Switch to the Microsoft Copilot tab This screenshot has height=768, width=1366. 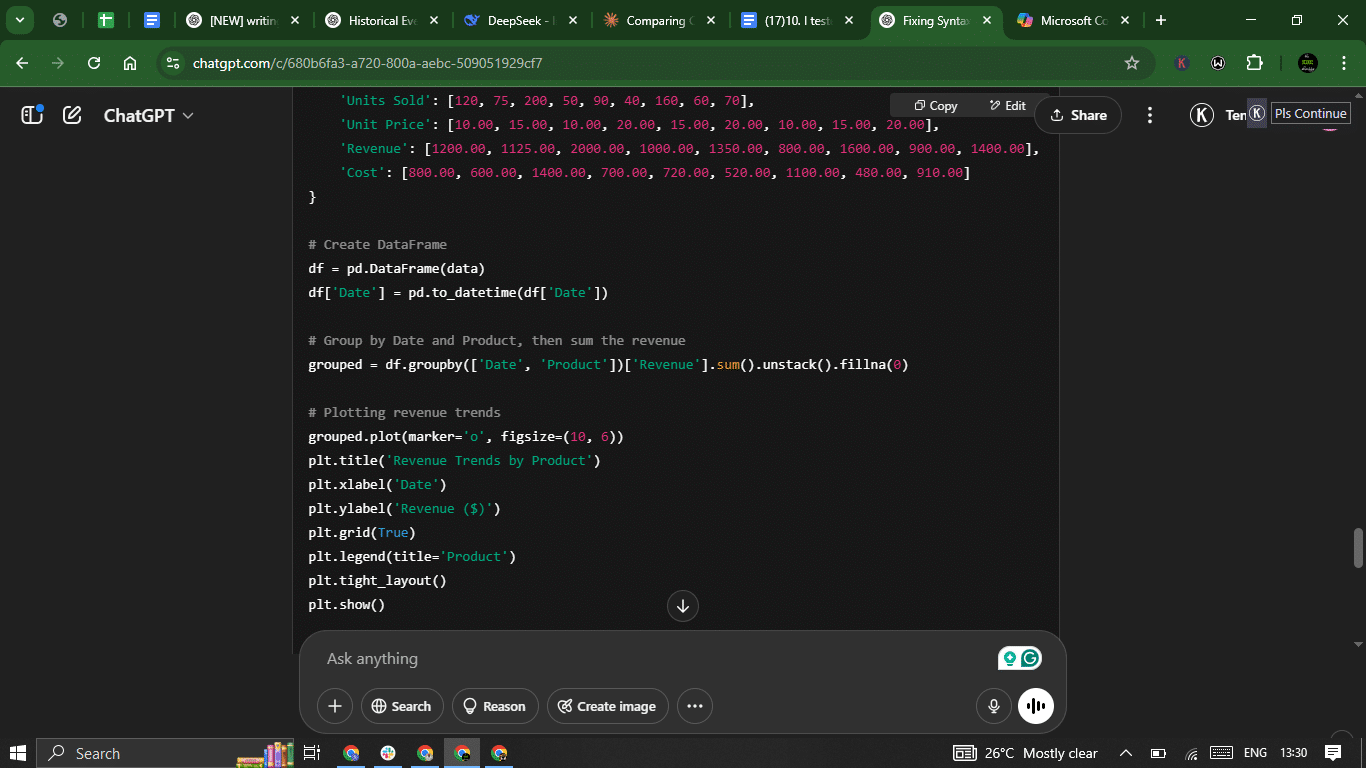[1072, 20]
